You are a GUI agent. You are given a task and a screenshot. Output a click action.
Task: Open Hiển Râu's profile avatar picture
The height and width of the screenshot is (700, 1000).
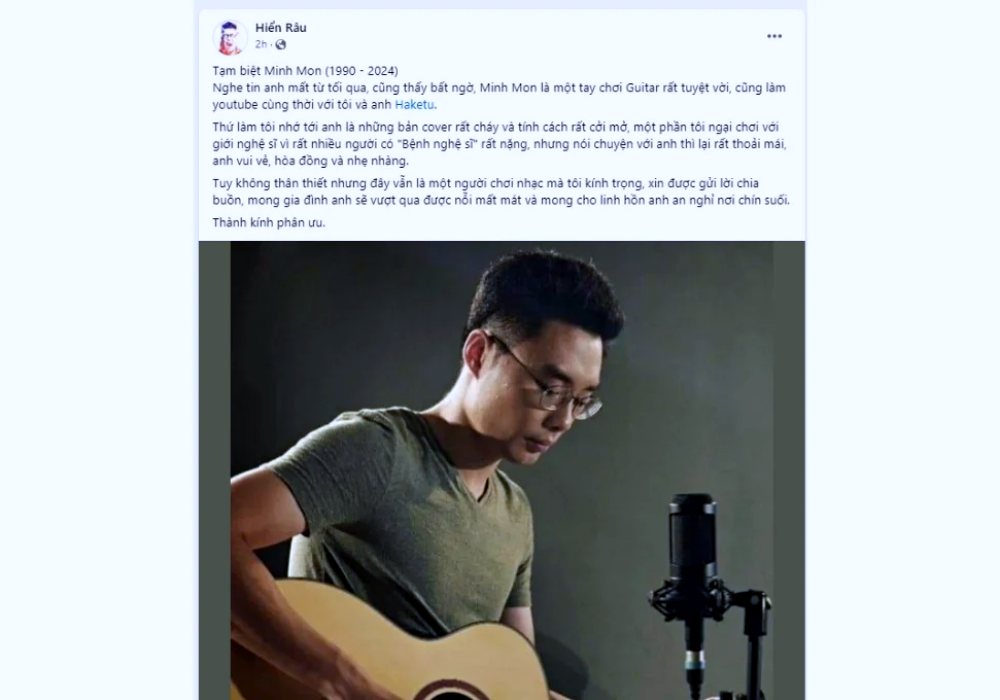pyautogui.click(x=230, y=37)
